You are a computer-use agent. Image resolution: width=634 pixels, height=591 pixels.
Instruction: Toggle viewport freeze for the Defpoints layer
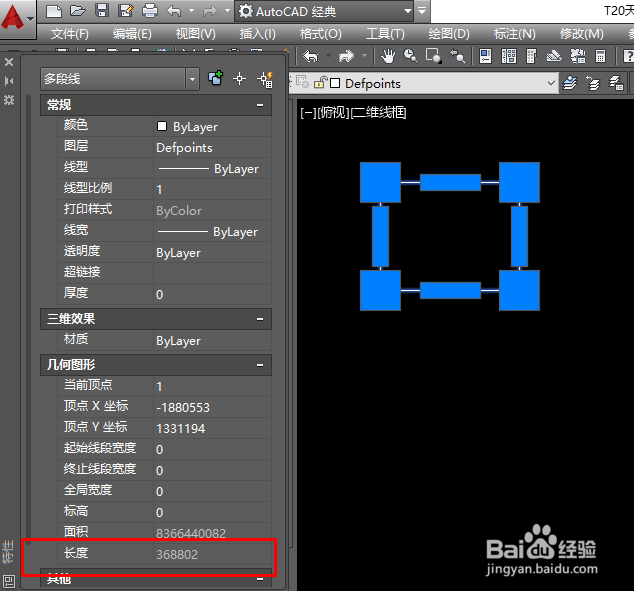pyautogui.click(x=302, y=82)
